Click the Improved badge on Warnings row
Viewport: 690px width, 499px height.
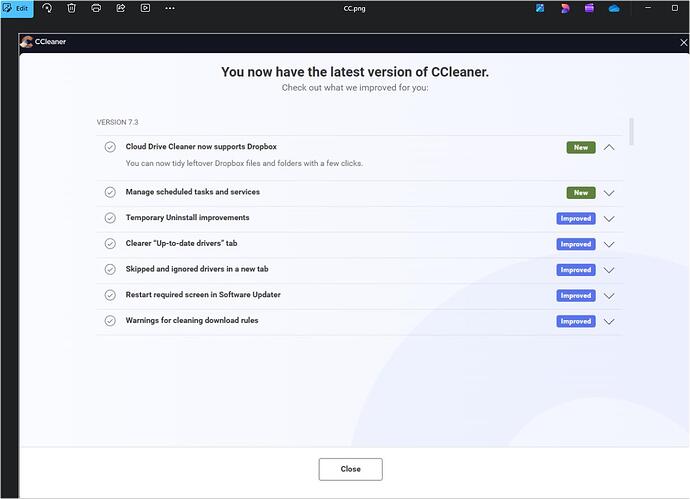(575, 322)
